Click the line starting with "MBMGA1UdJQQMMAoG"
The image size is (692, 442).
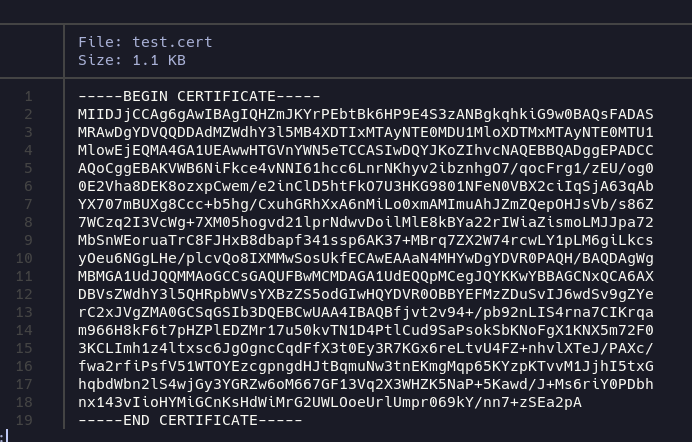click(x=365, y=276)
